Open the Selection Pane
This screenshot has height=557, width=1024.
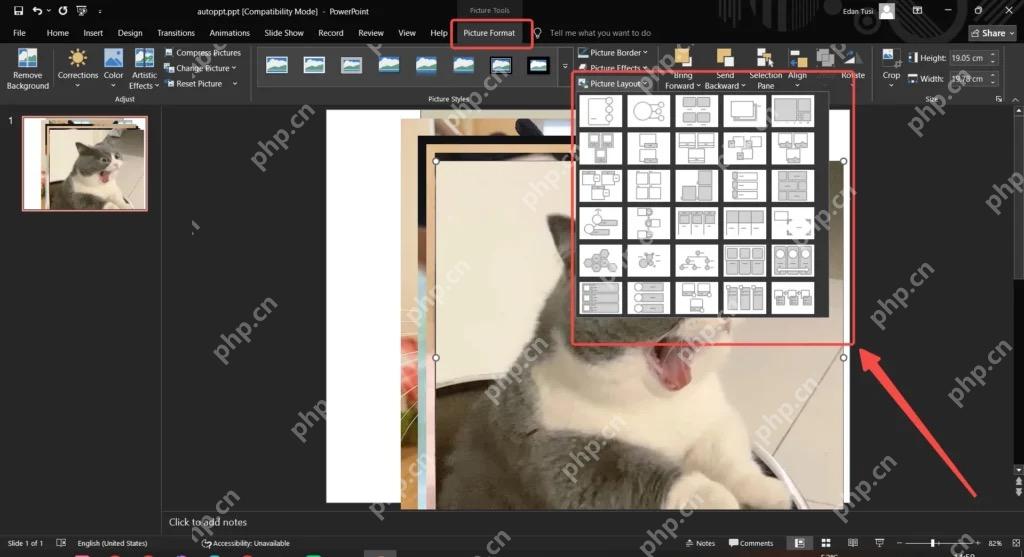pos(765,69)
